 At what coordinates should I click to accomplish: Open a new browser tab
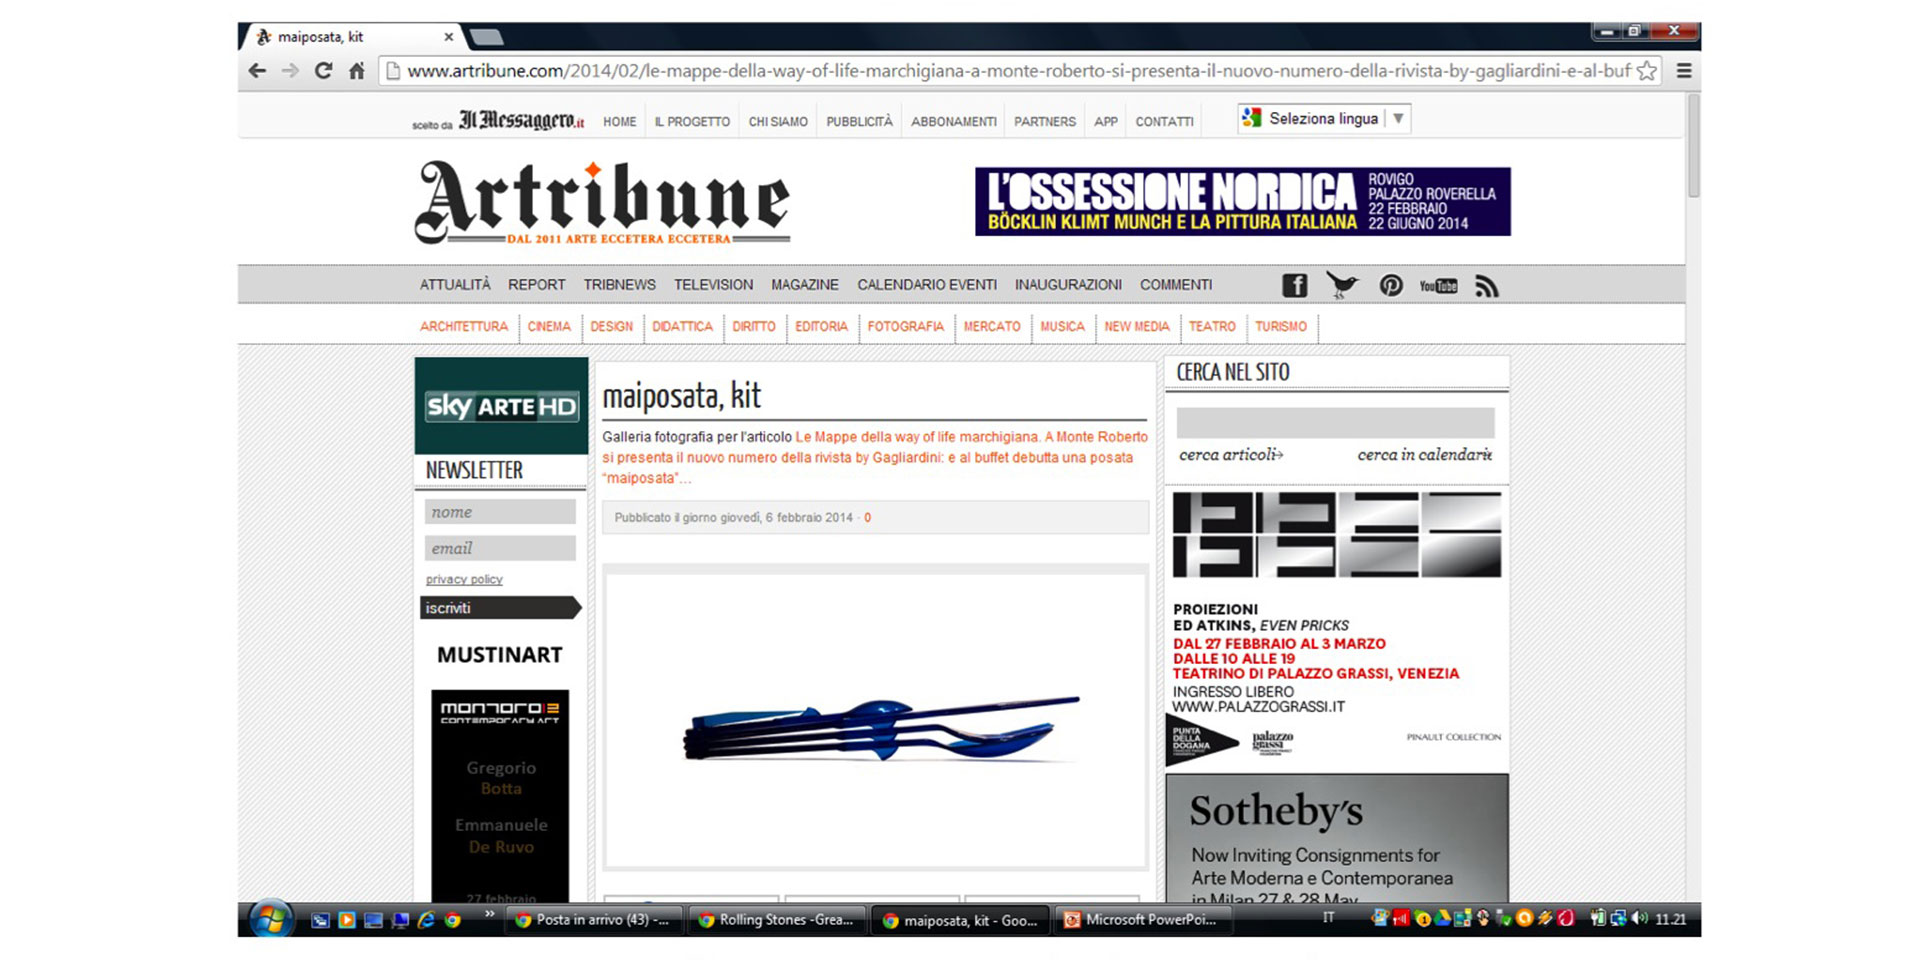486,37
